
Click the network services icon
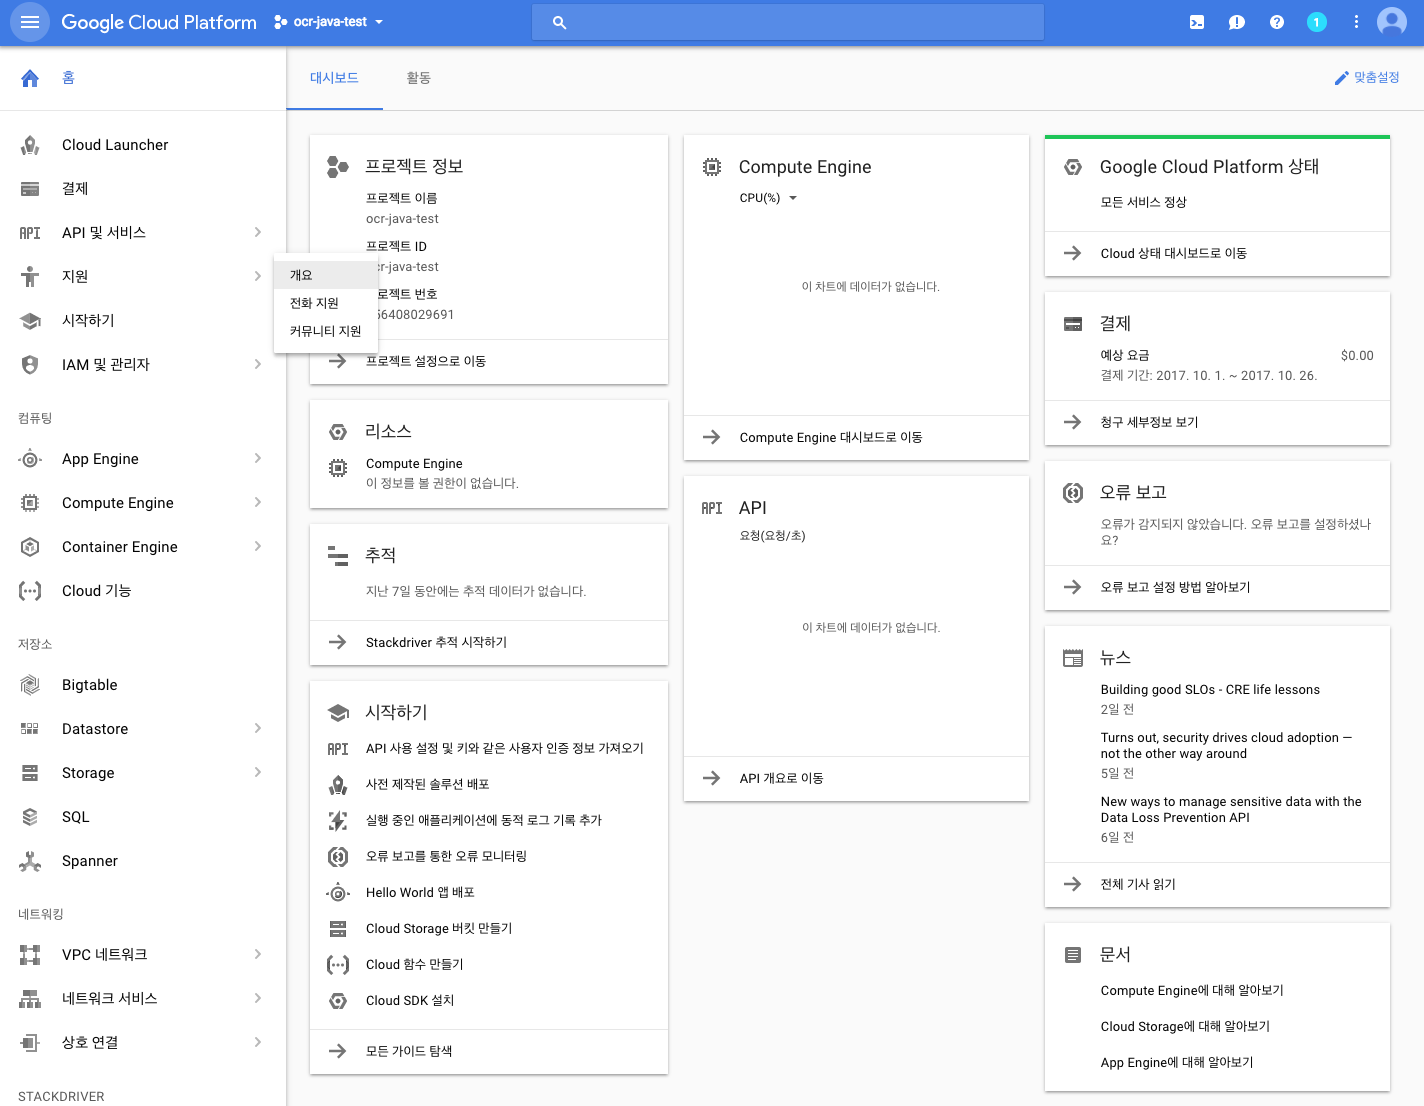click(30, 999)
